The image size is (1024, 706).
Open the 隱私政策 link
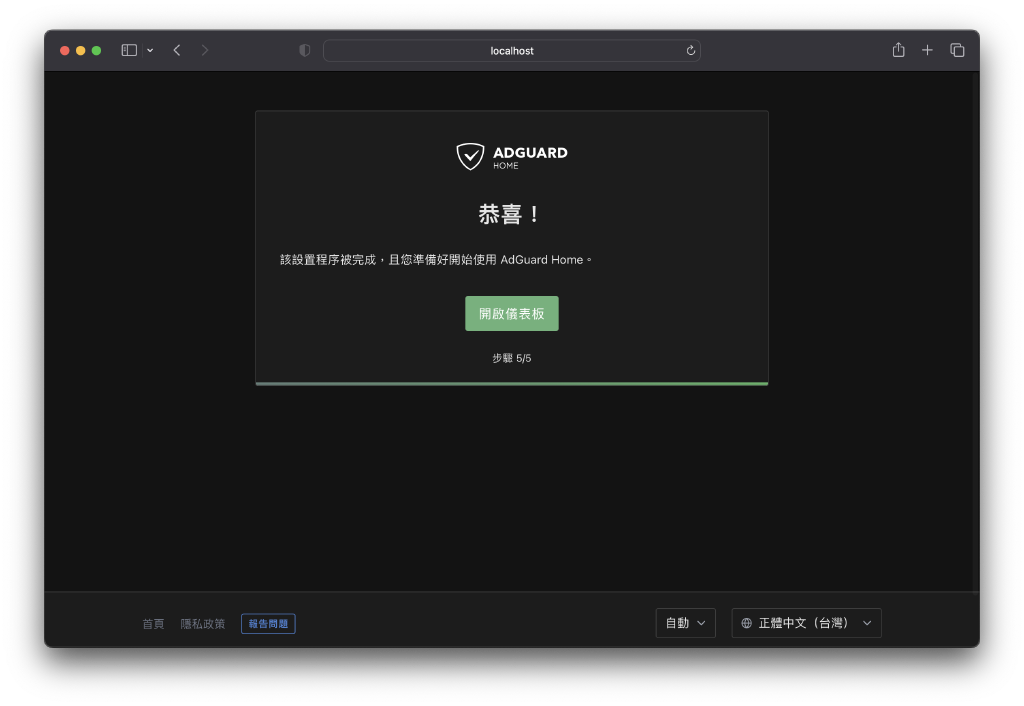pyautogui.click(x=203, y=623)
